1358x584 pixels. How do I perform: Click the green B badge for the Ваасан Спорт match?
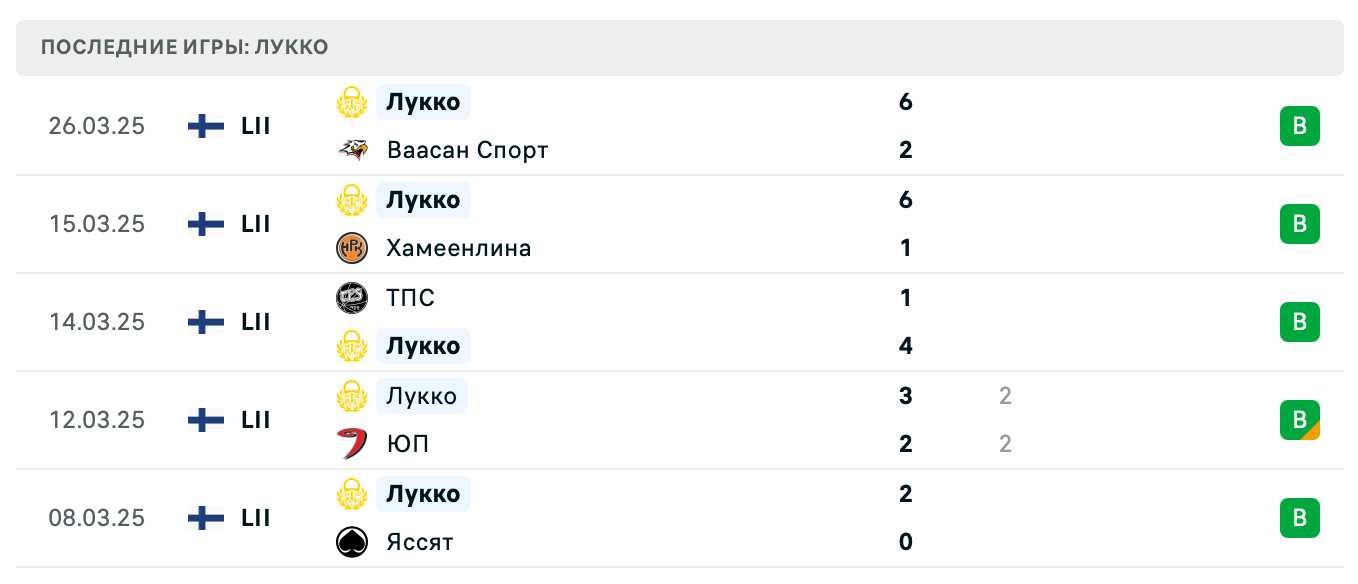point(1299,125)
